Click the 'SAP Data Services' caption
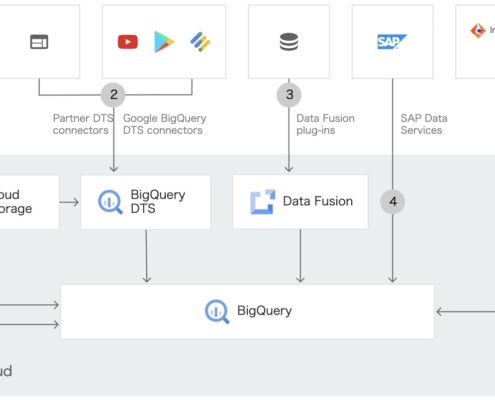 click(x=424, y=124)
